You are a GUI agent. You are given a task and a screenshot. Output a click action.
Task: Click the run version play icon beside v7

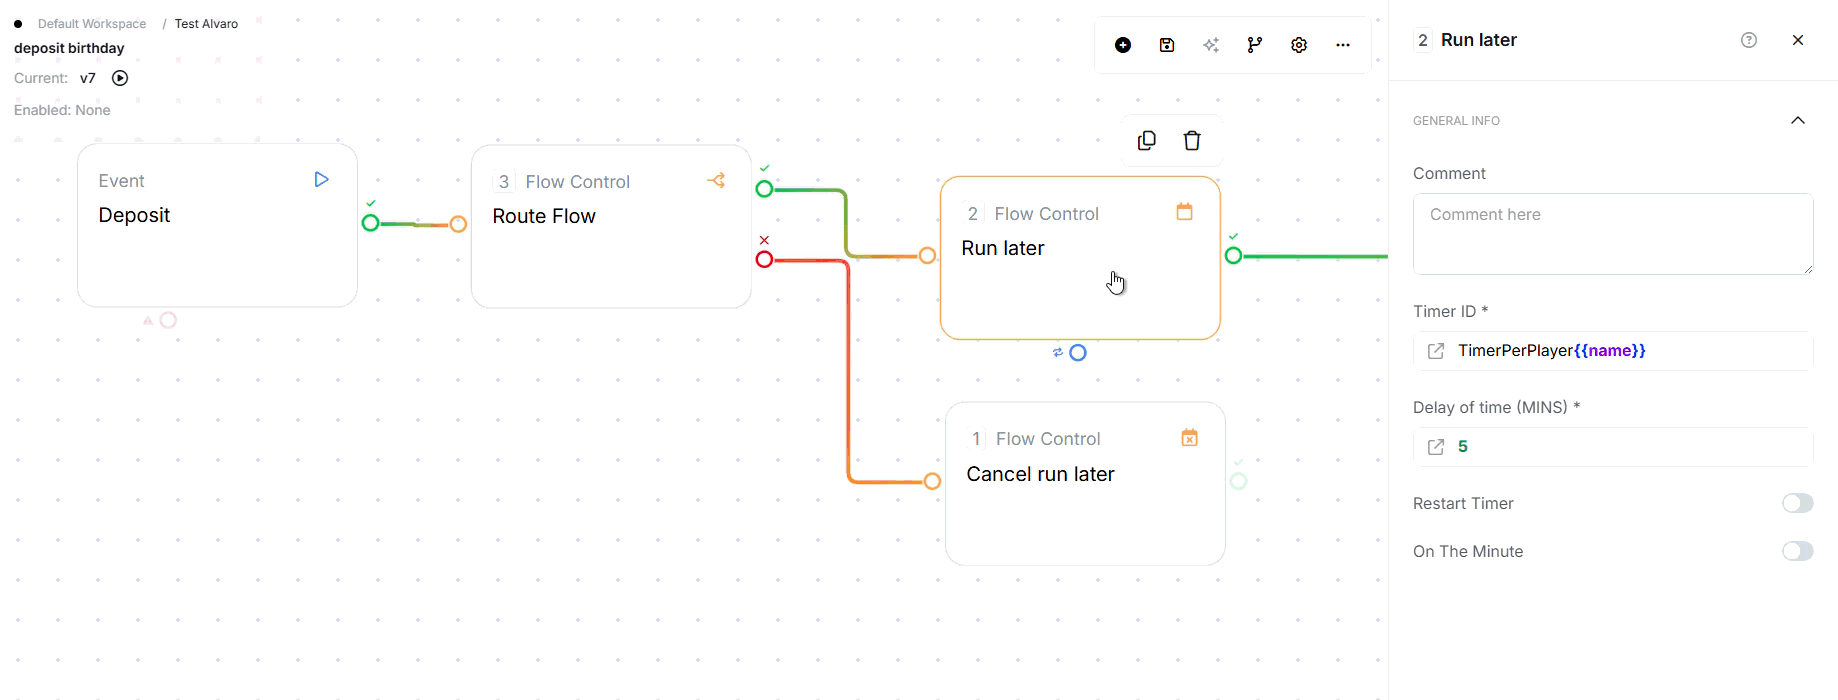click(120, 78)
